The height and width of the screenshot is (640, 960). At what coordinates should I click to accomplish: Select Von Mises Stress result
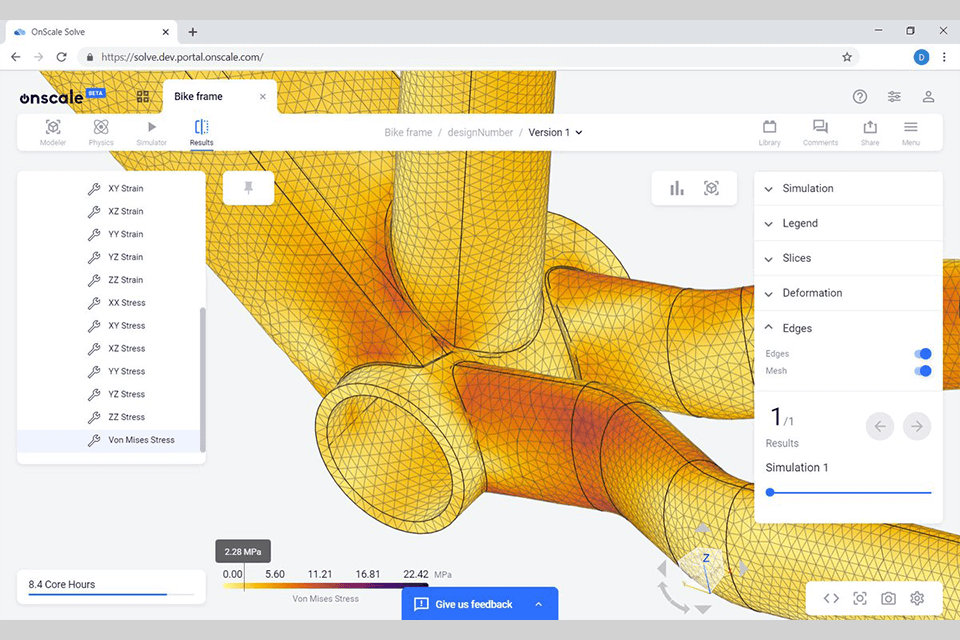coord(140,440)
